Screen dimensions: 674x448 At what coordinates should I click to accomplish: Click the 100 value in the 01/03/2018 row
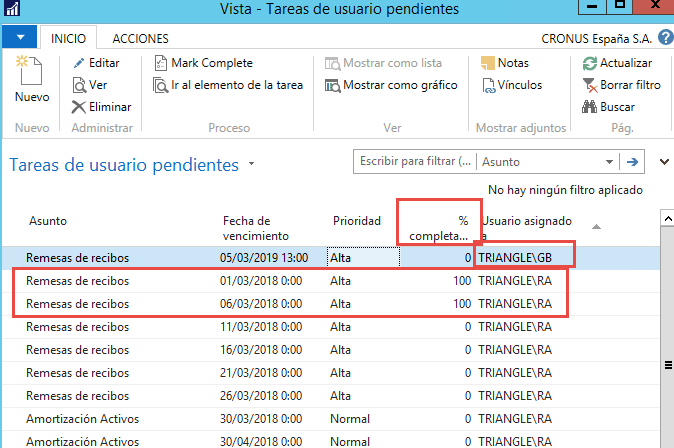pos(462,281)
